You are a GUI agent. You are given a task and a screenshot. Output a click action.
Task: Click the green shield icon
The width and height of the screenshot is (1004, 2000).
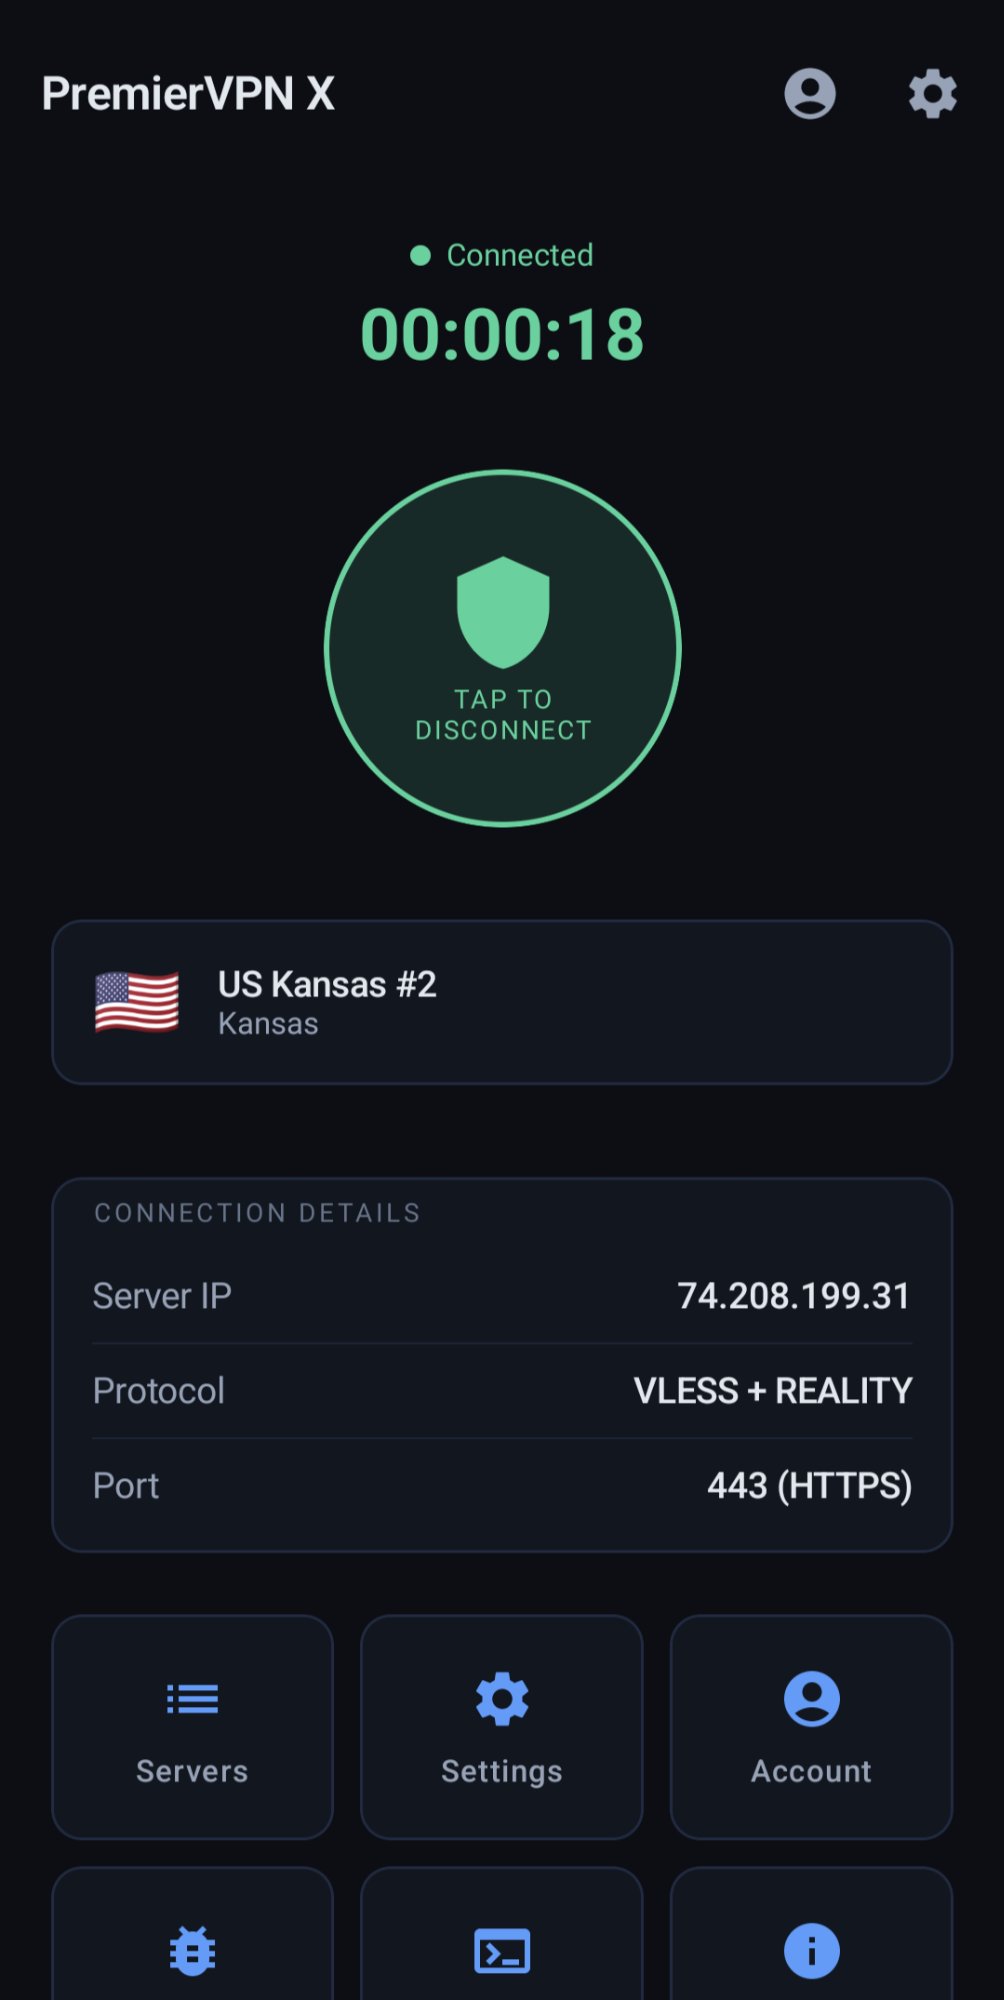click(501, 612)
